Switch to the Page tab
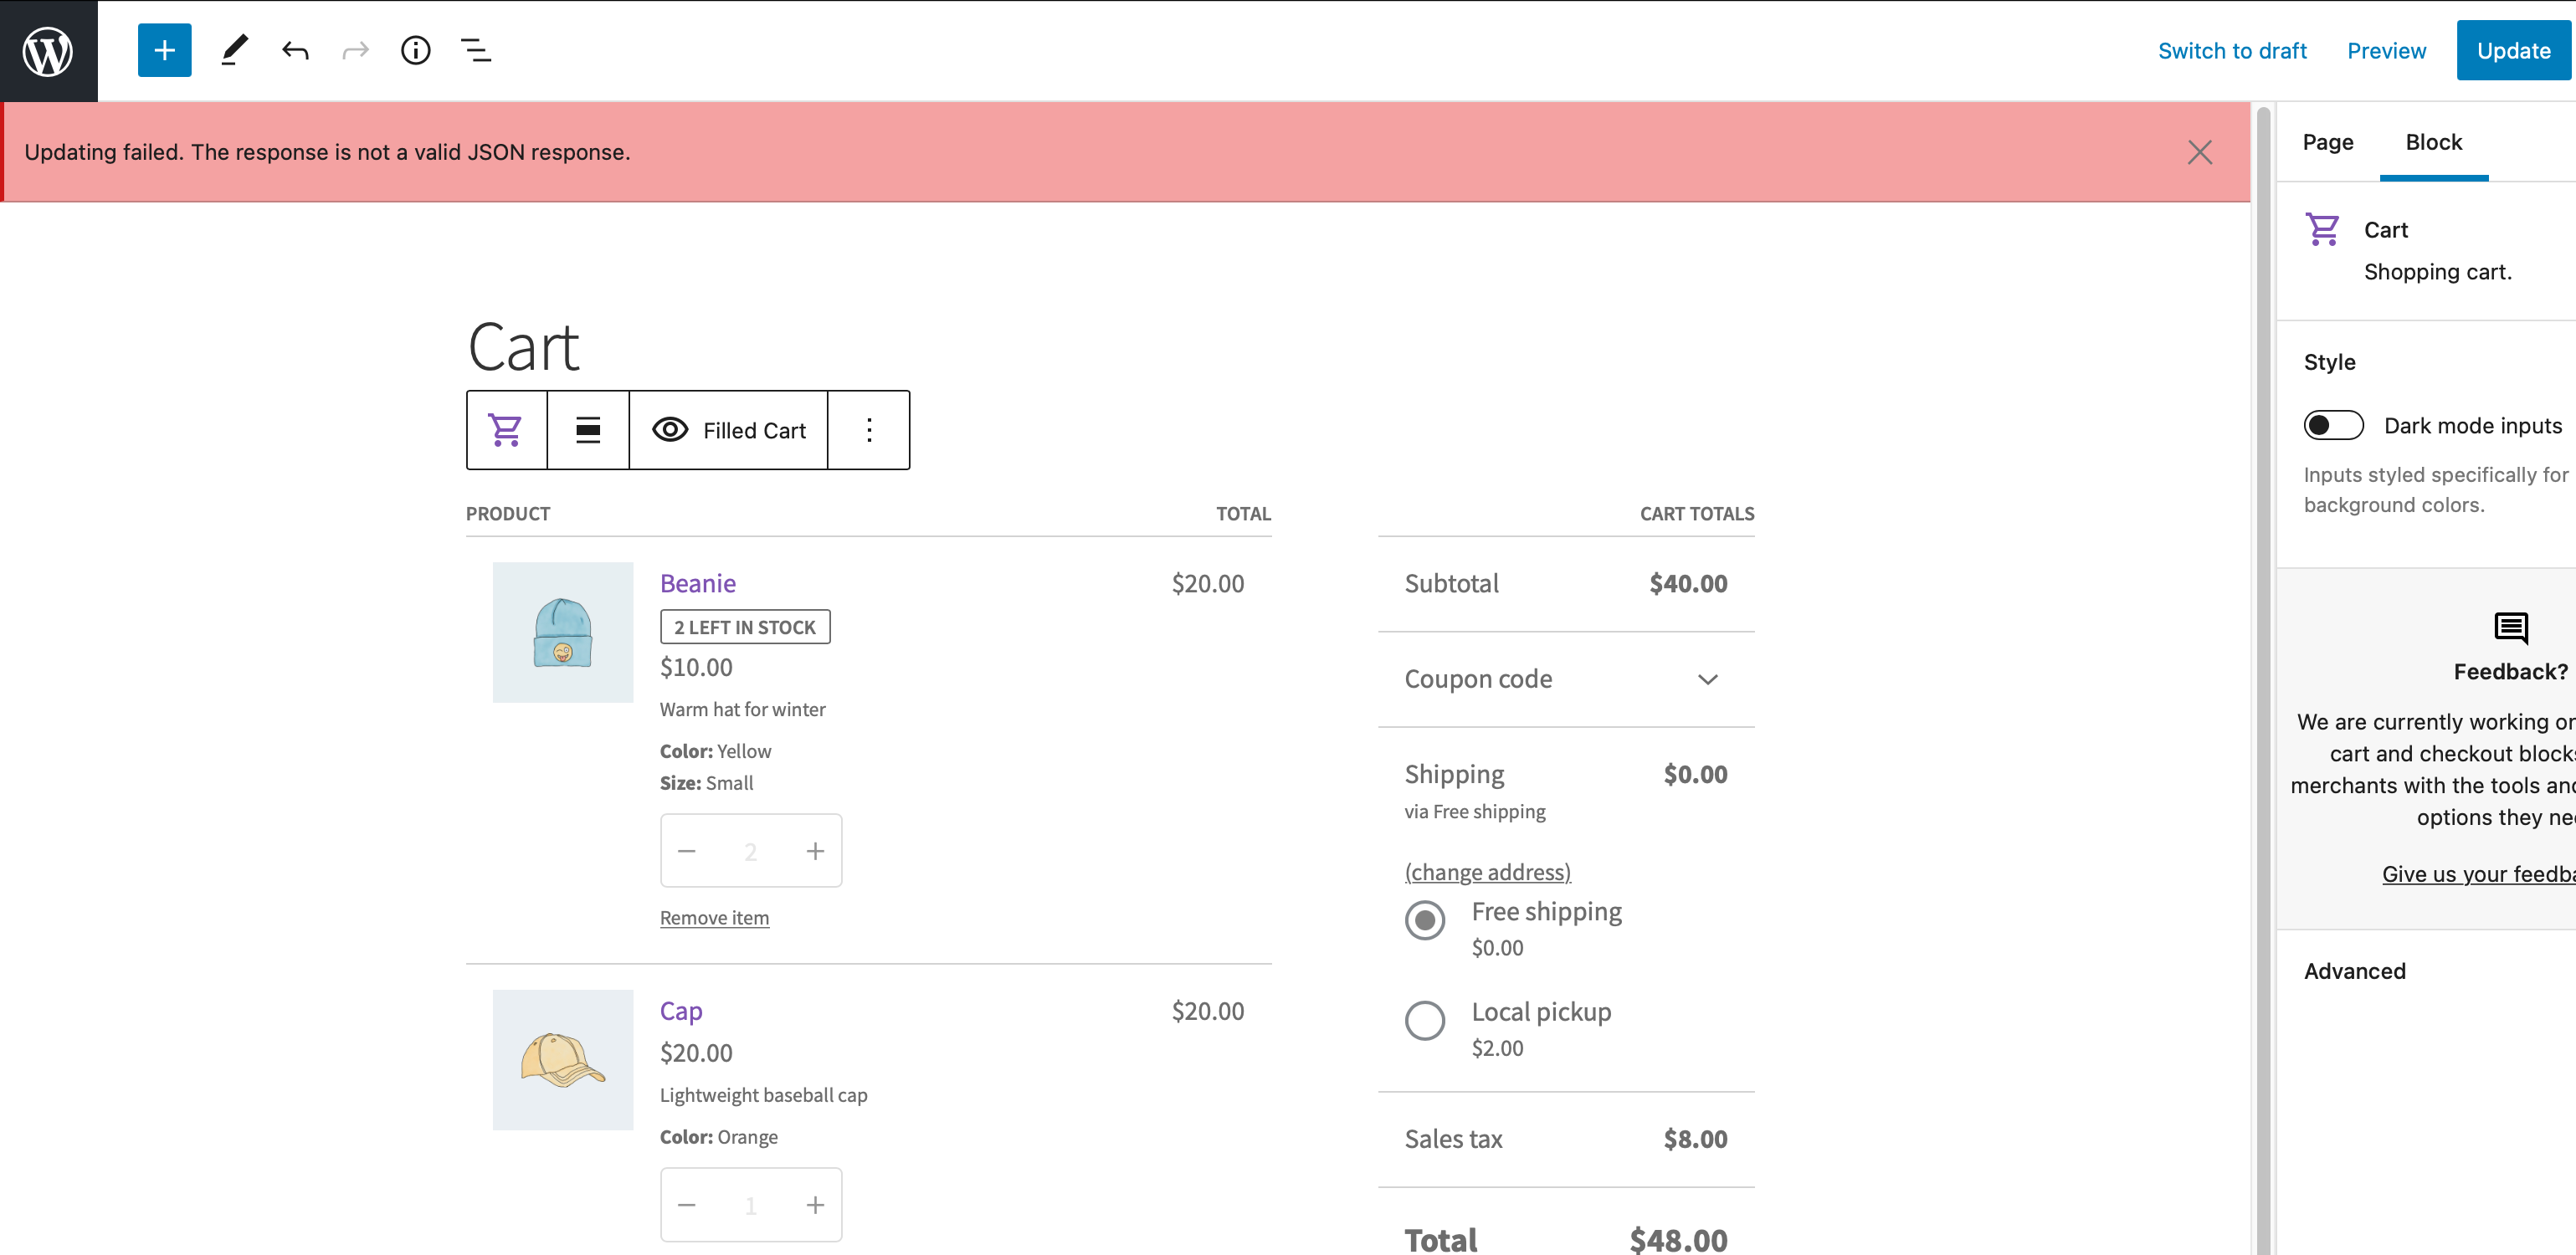2576x1255 pixels. (x=2328, y=142)
